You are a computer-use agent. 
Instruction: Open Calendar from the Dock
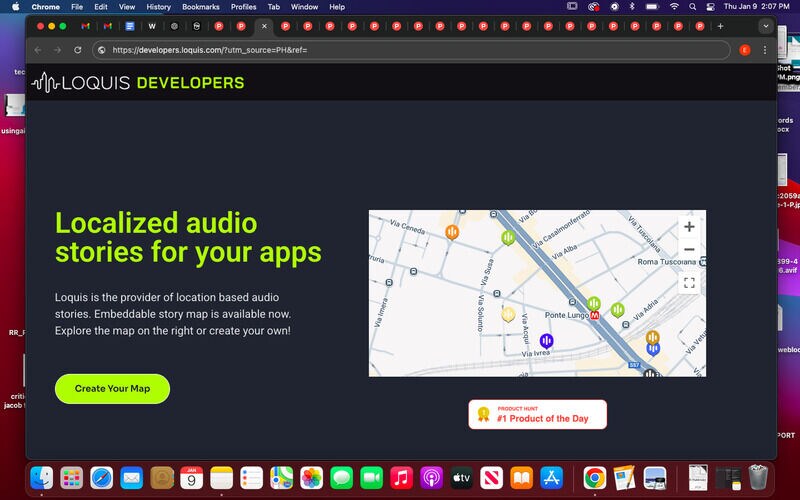click(191, 478)
